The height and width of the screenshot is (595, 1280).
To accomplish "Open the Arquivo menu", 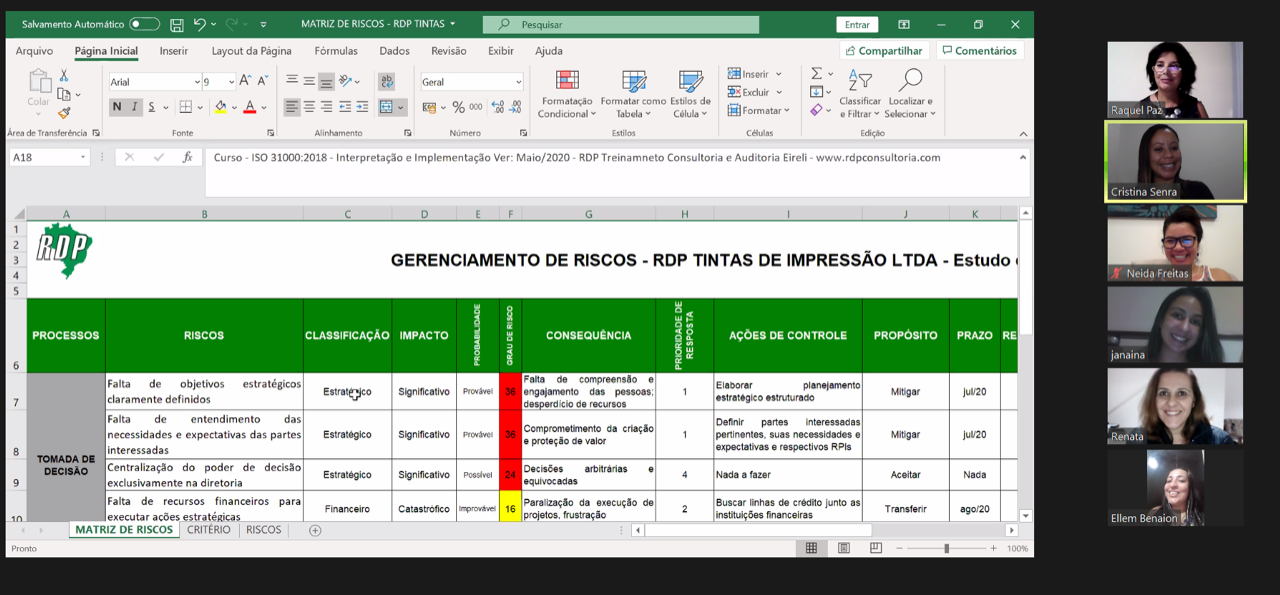I will click(x=34, y=51).
